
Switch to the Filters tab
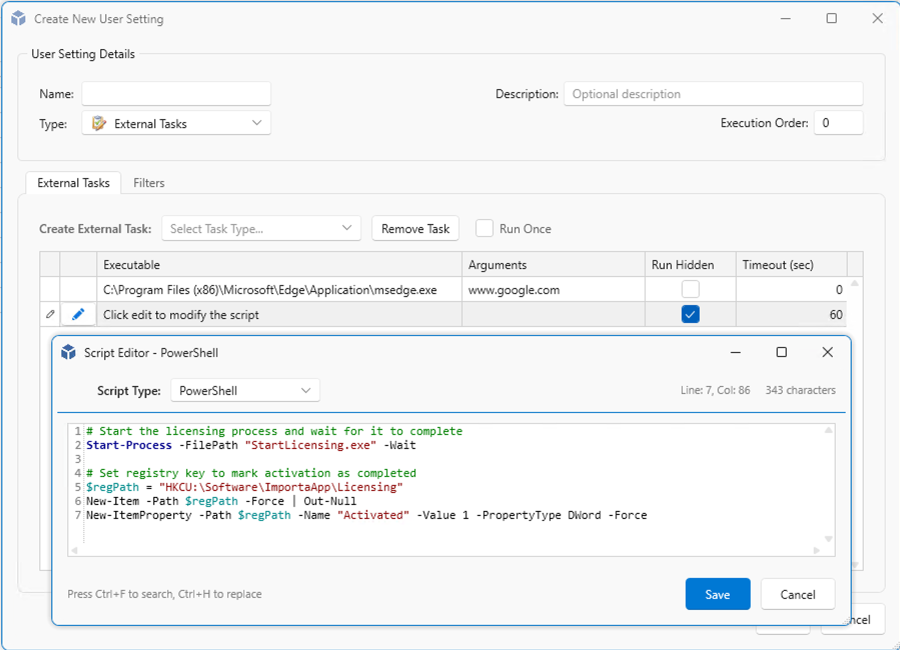click(x=149, y=183)
